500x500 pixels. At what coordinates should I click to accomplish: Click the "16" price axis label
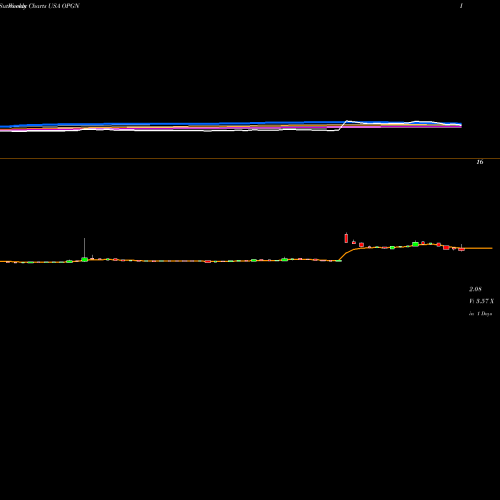pyautogui.click(x=480, y=162)
